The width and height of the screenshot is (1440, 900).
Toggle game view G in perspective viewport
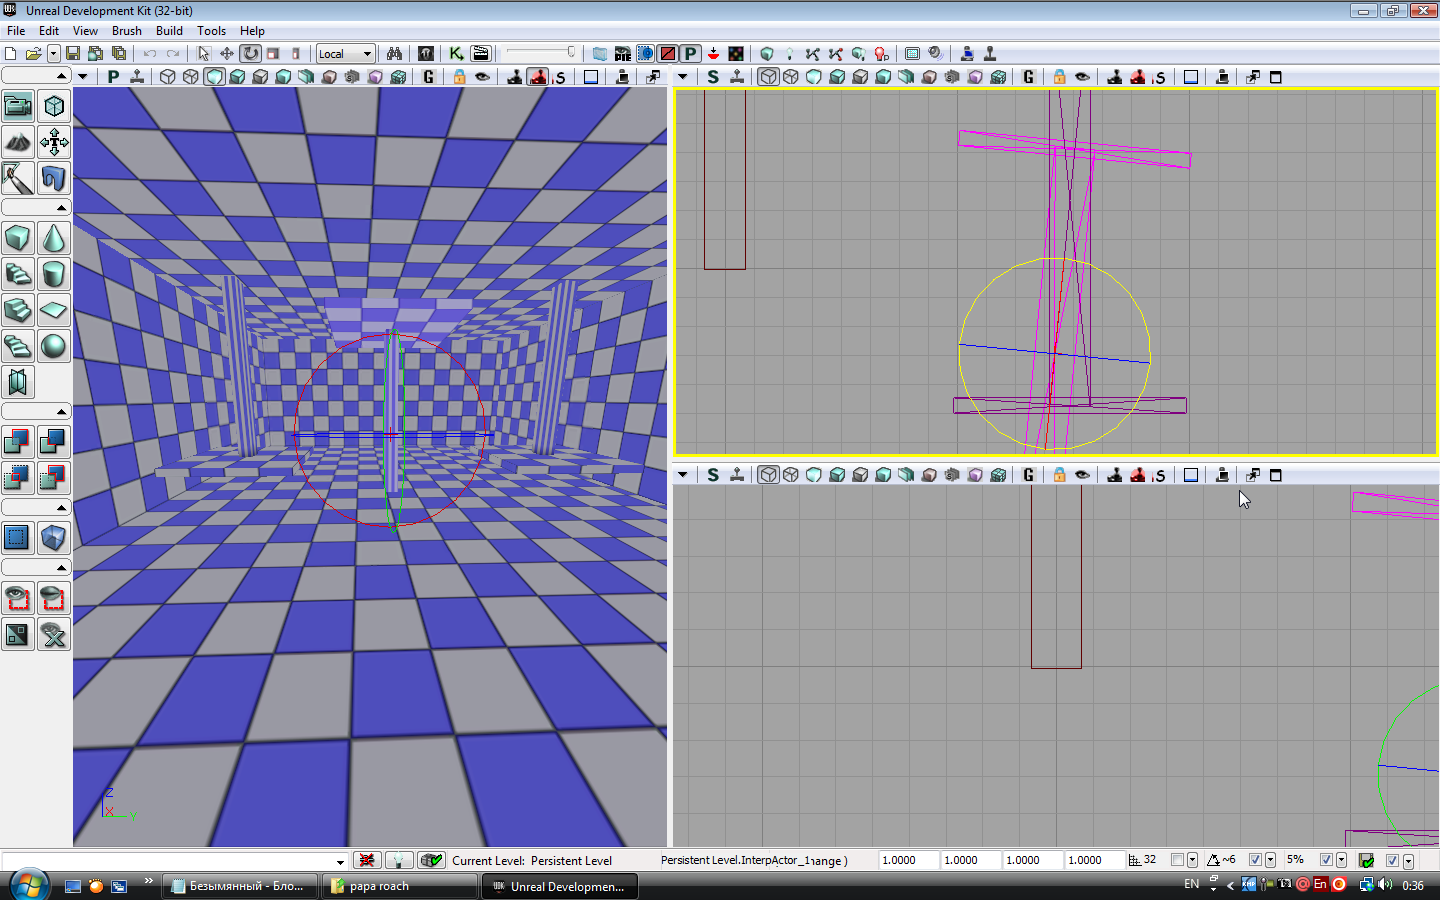pyautogui.click(x=429, y=77)
